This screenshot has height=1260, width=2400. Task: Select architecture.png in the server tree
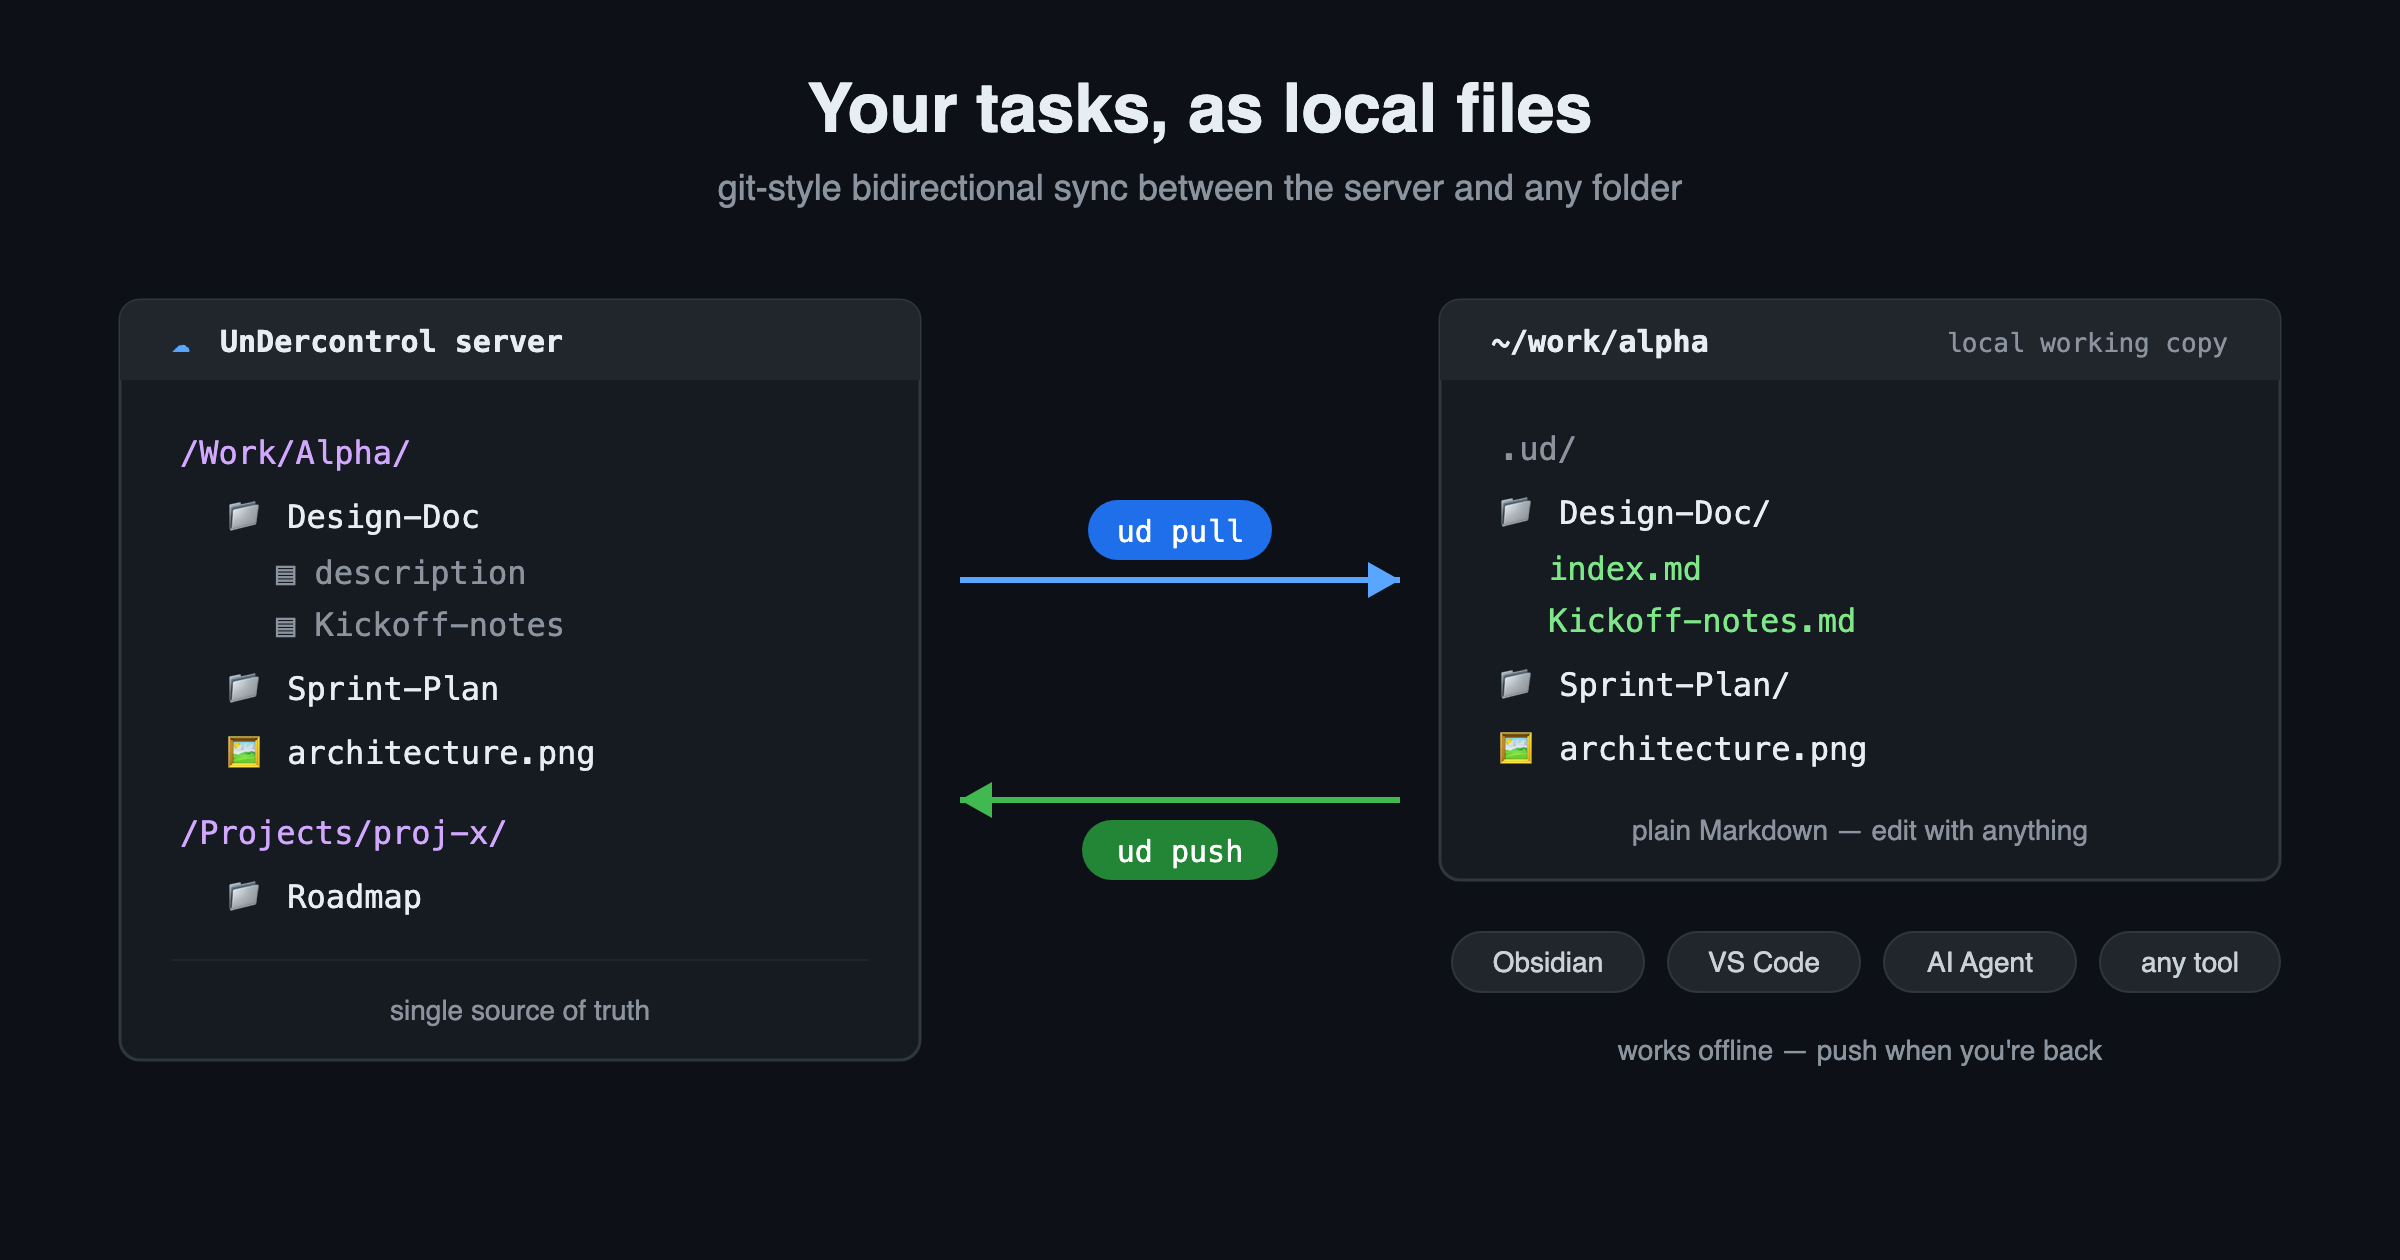tap(441, 753)
